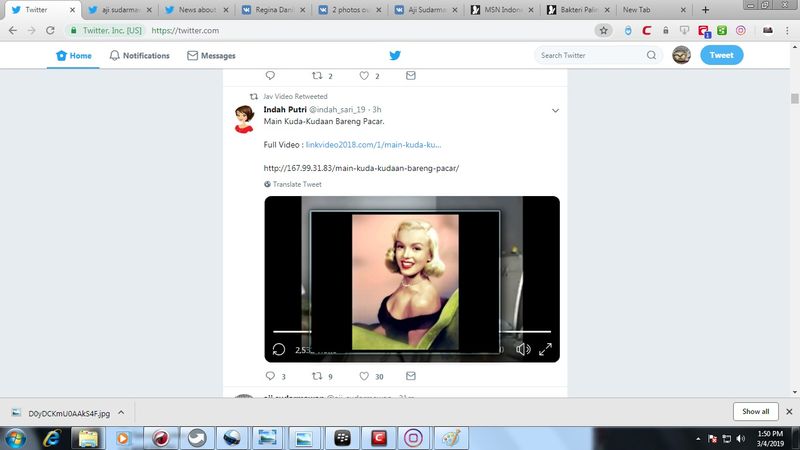The height and width of the screenshot is (450, 800).
Task: Replay the video with the replay icon
Action: tap(279, 349)
